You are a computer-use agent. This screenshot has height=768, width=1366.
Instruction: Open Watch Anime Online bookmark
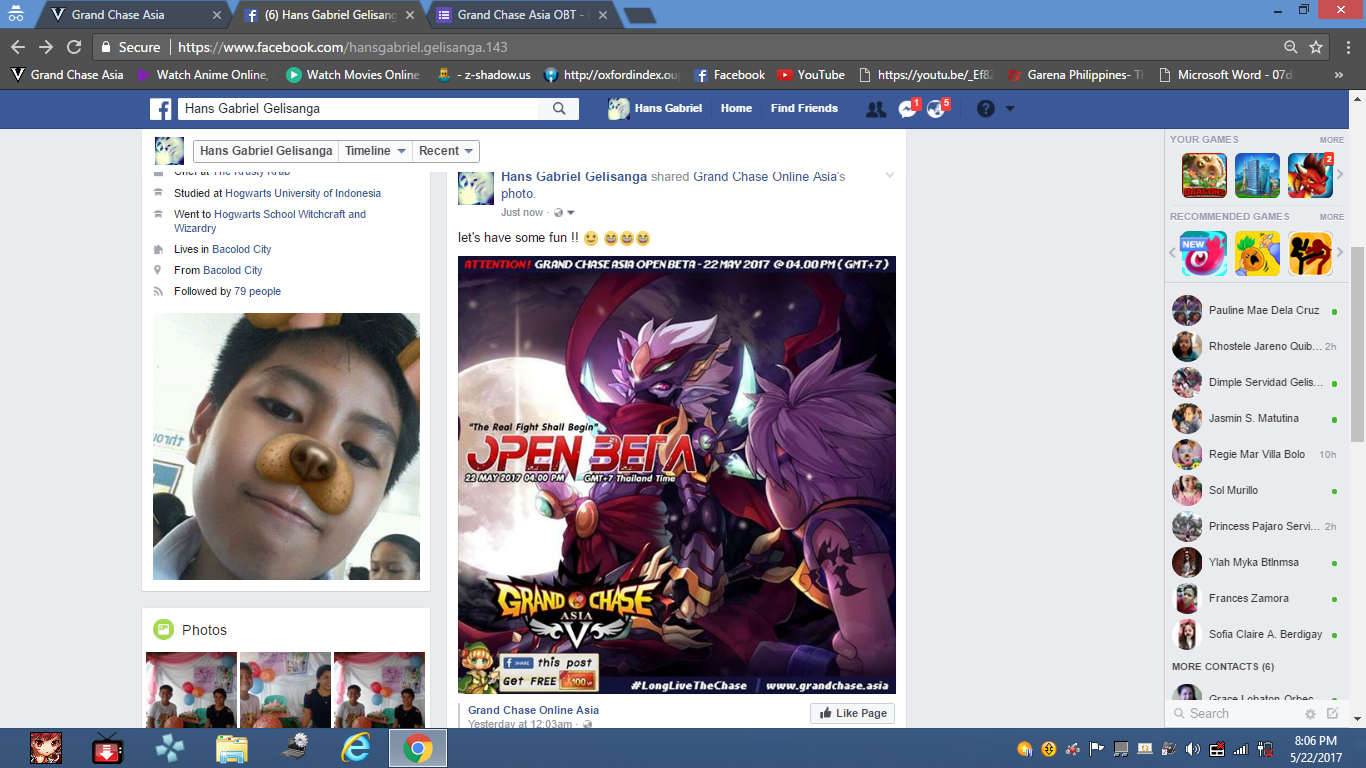click(x=203, y=75)
